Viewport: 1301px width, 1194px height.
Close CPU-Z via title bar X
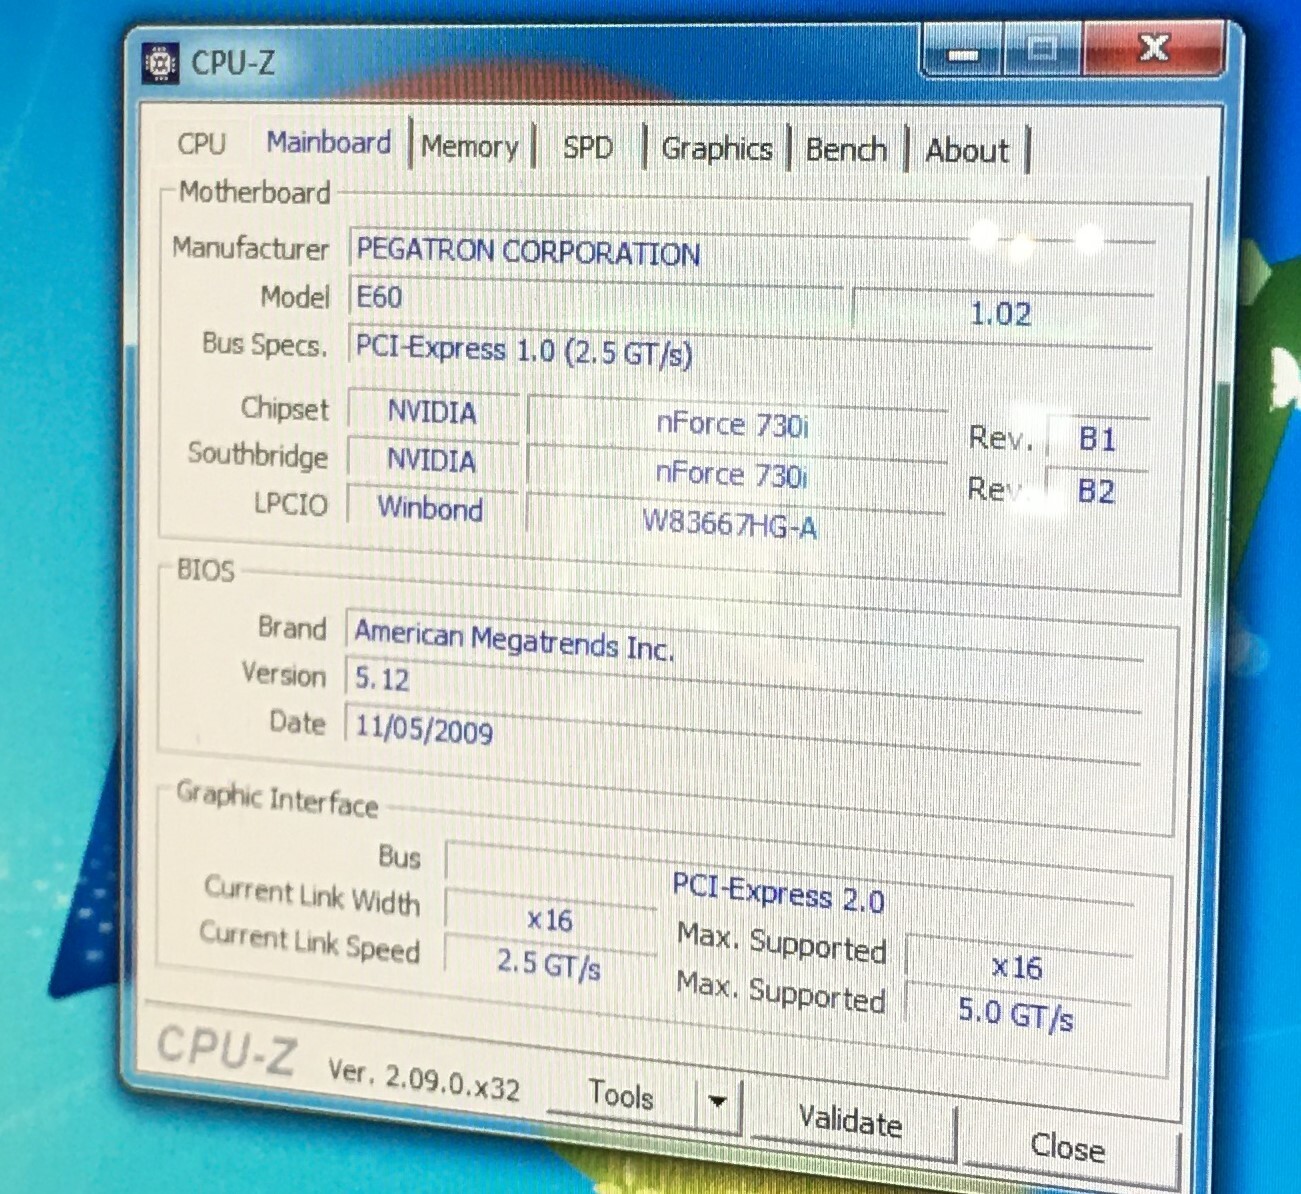(1153, 46)
